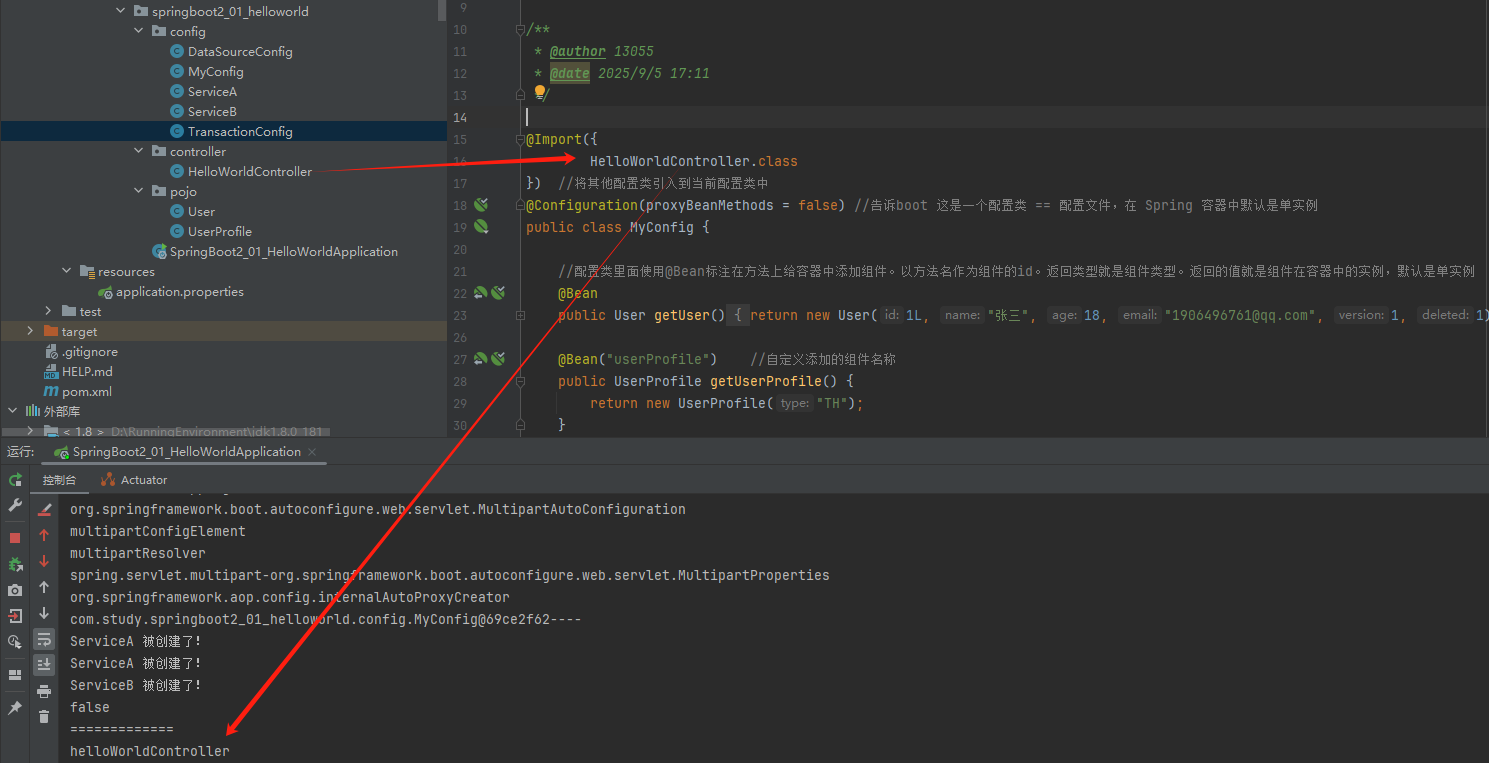Toggle scroll to end in the console

point(44,665)
